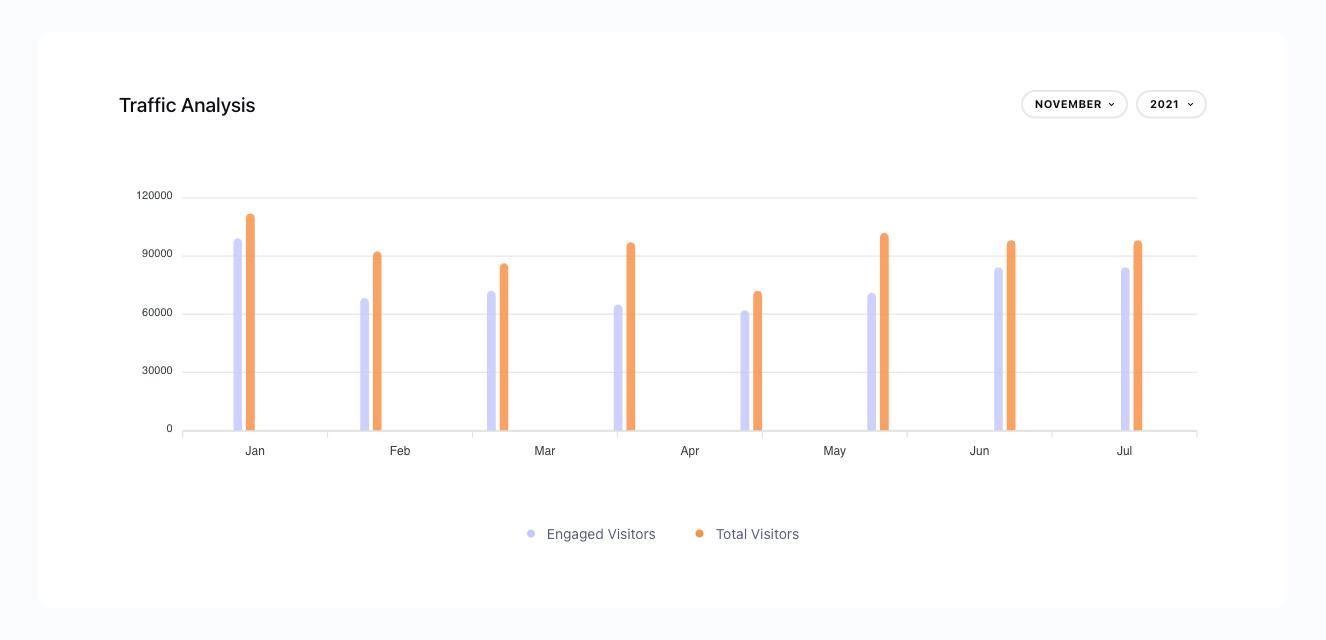Select the Jun label on the x-axis
The height and width of the screenshot is (640, 1326).
(x=979, y=451)
